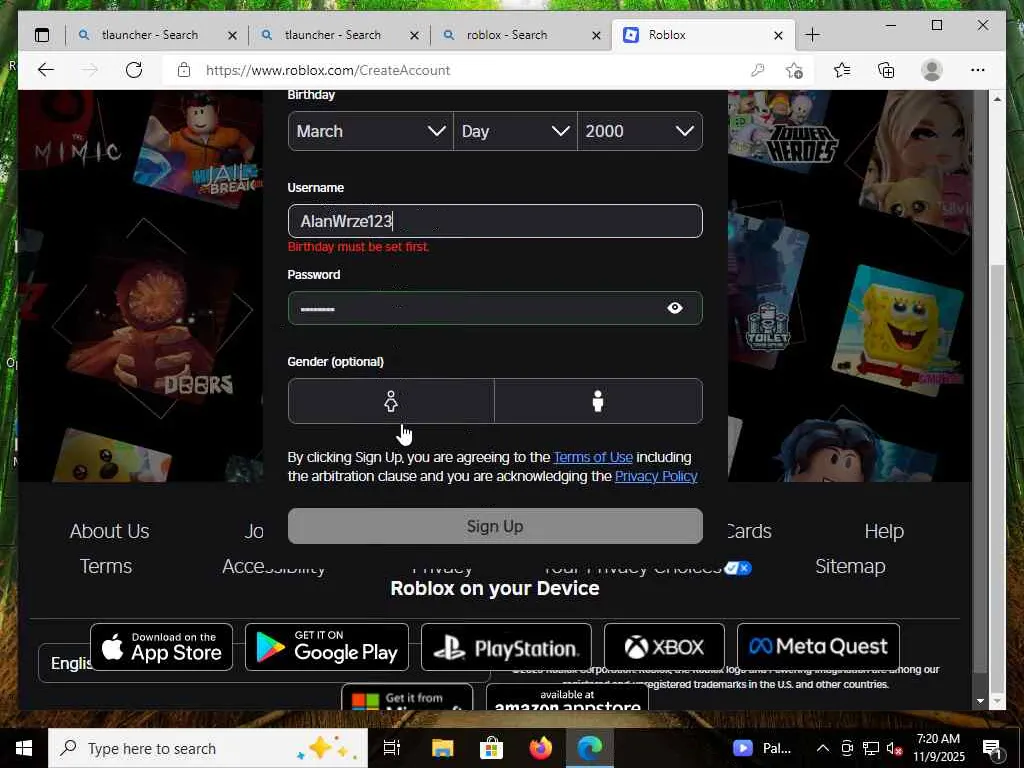Open File Explorer from taskbar

coord(442,748)
